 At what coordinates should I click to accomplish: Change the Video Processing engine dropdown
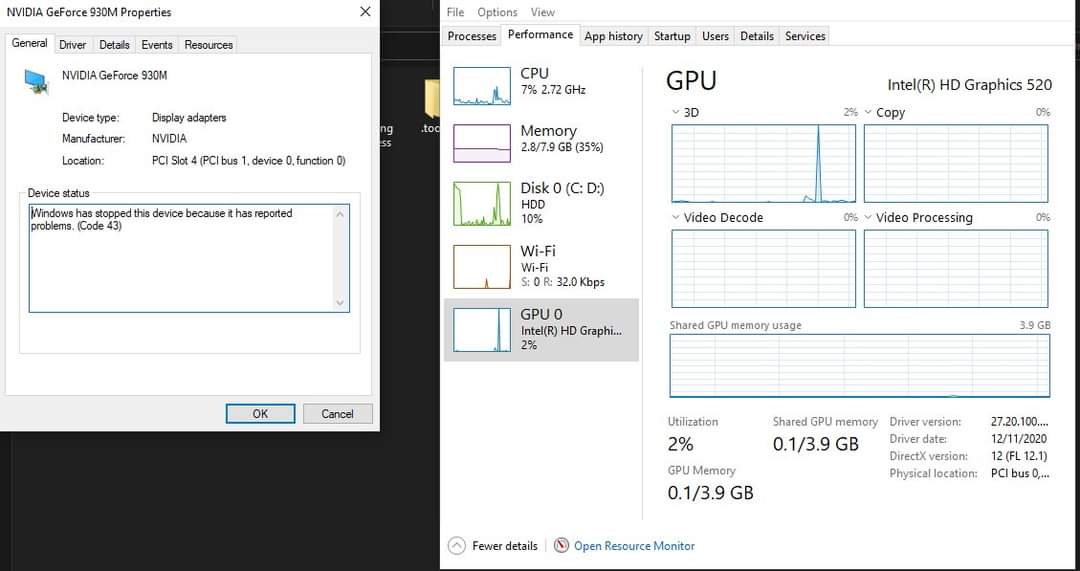click(868, 217)
